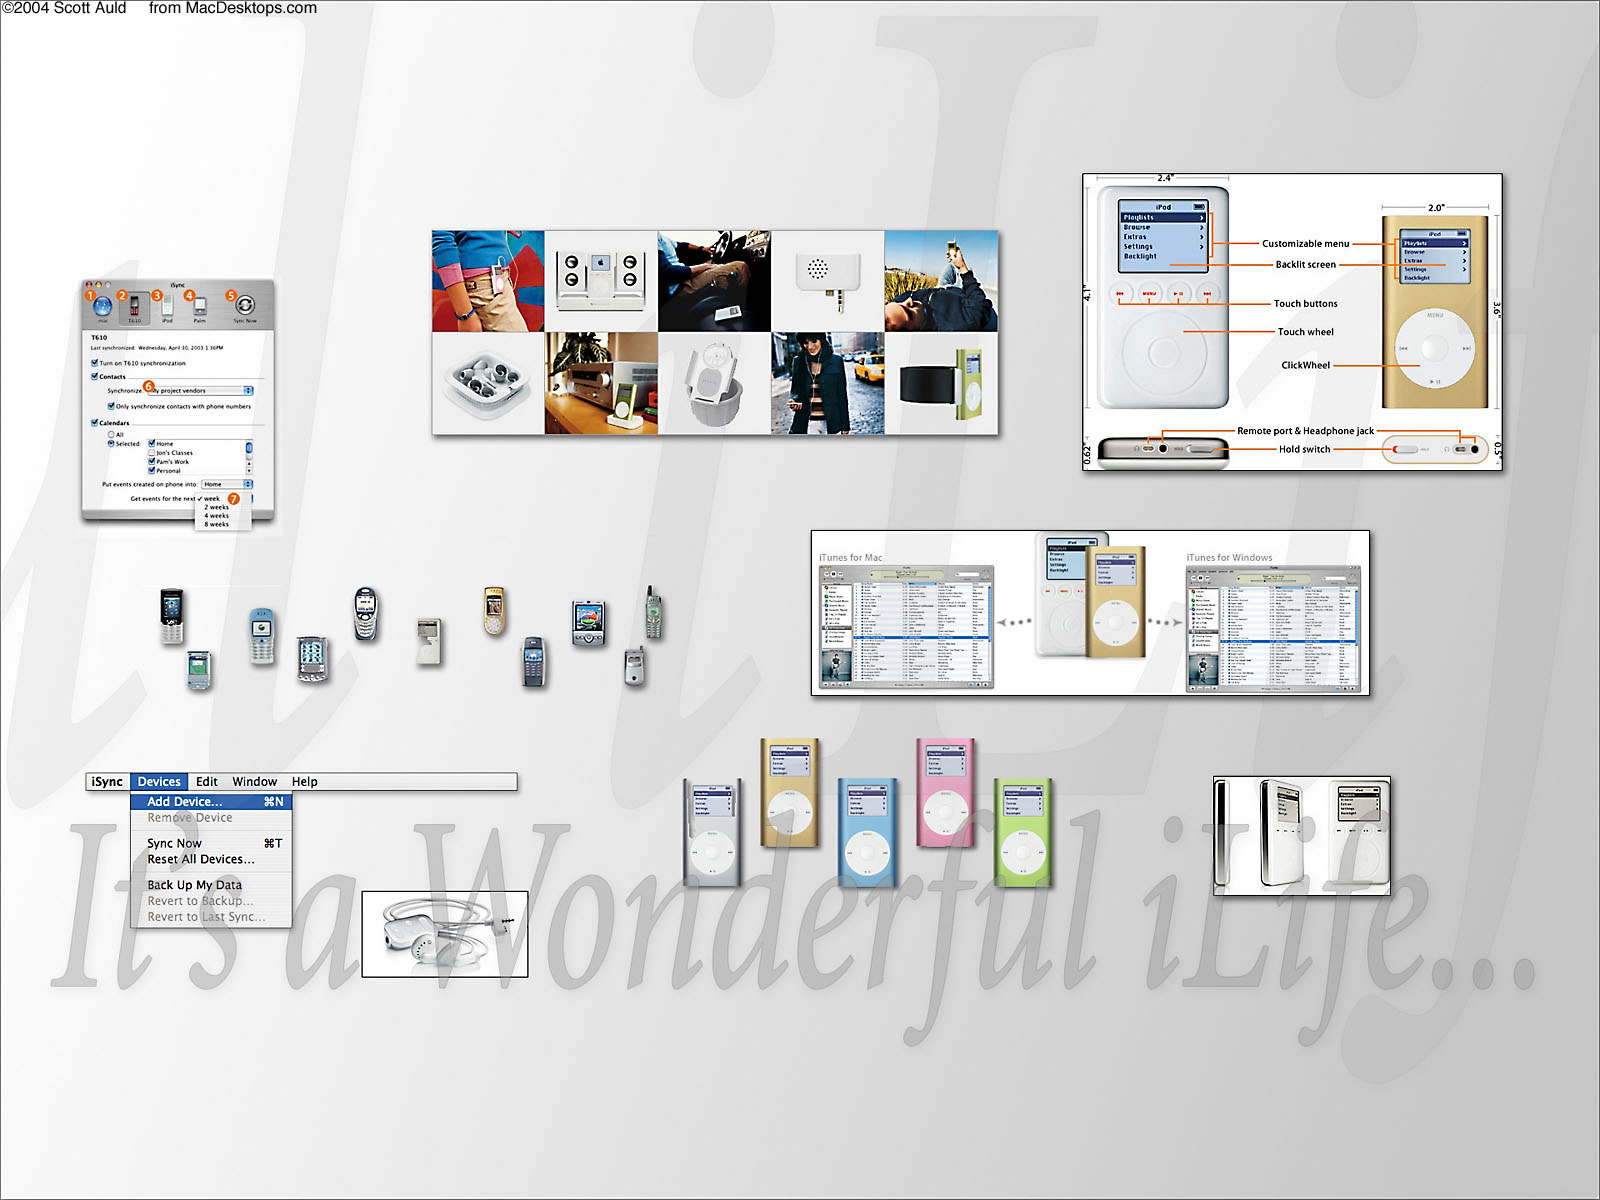Screen dimensions: 1600x1200
Task: Choose Revert to Backup menu entry
Action: click(211, 901)
